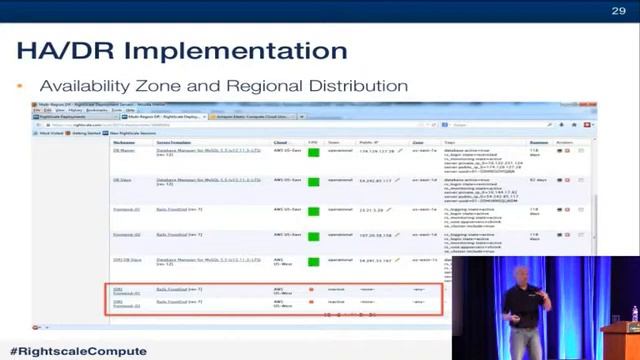Image resolution: width=640 pixels, height=360 pixels.
Task: Open the Bookmarks menu
Action: 97,110
